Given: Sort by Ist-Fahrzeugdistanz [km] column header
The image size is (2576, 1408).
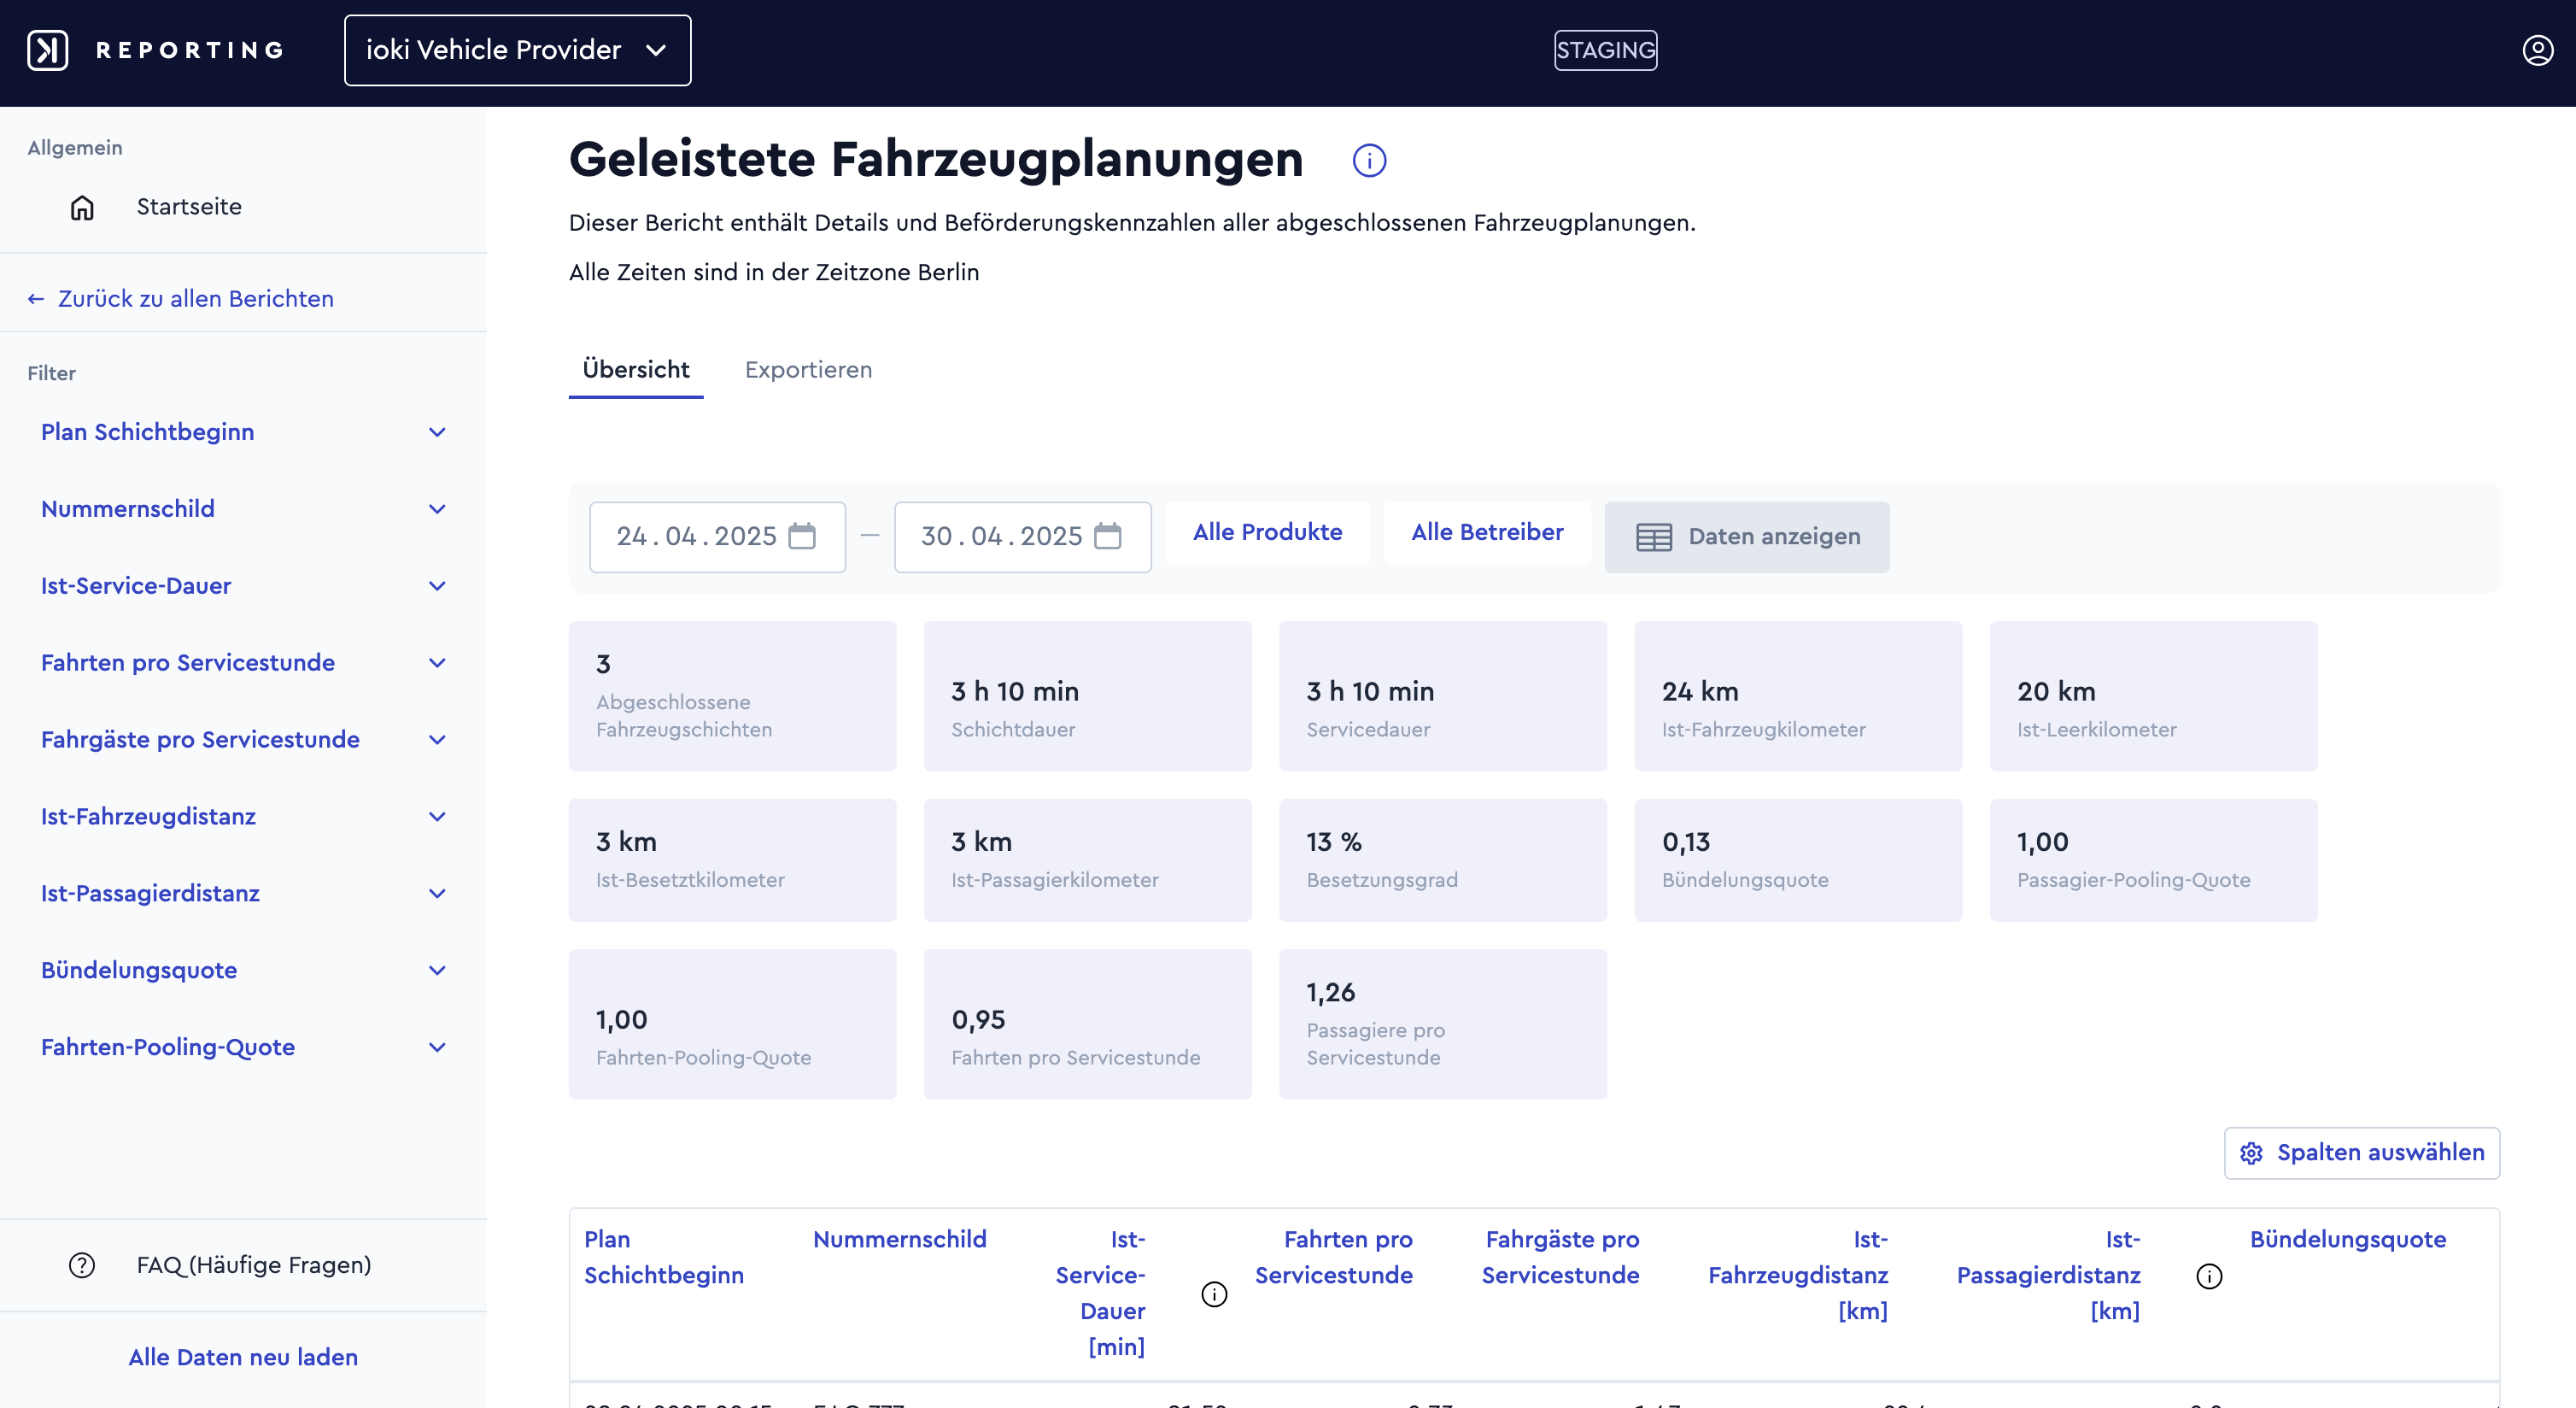Looking at the screenshot, I should pyautogui.click(x=1798, y=1275).
